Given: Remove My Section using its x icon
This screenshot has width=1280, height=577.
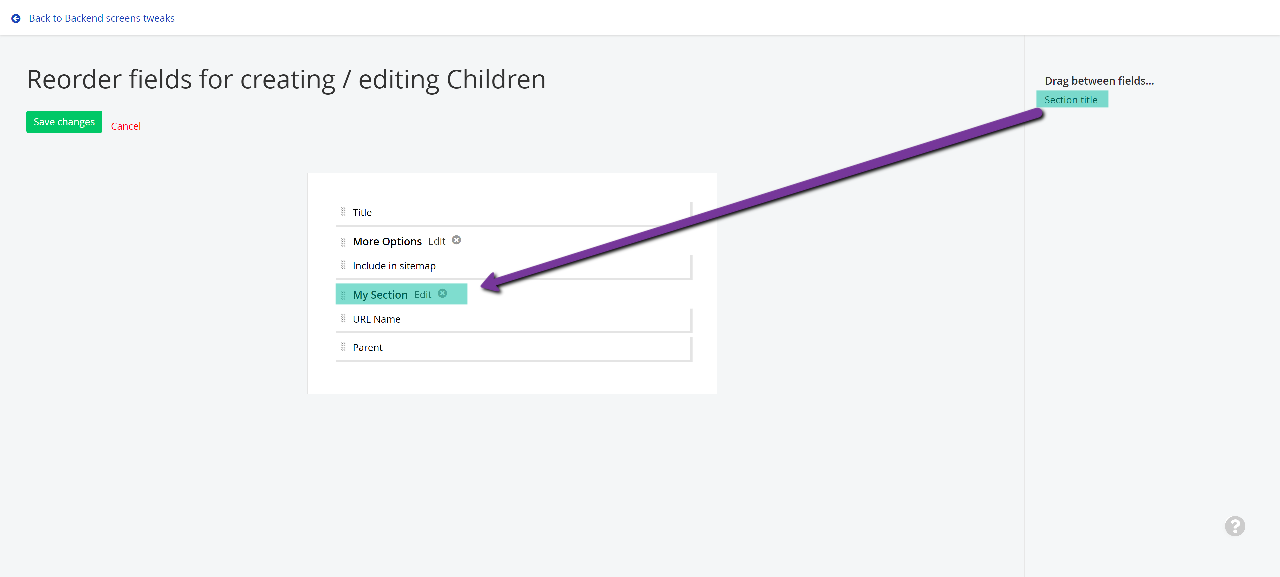Looking at the screenshot, I should 443,294.
